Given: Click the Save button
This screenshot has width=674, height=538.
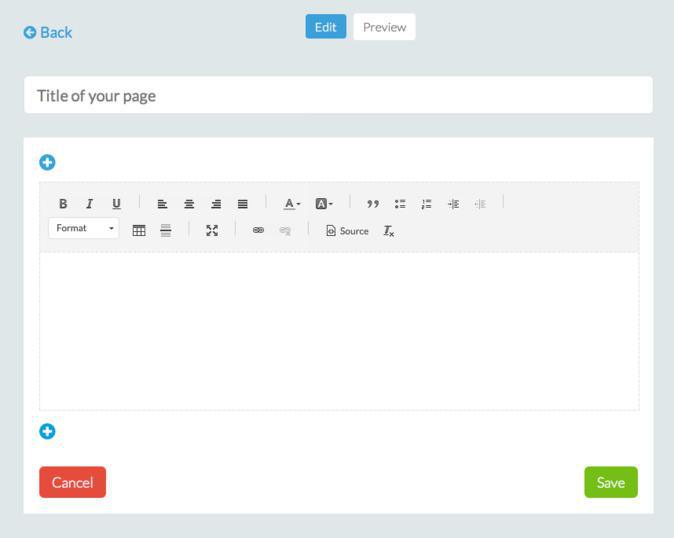Looking at the screenshot, I should pyautogui.click(x=610, y=482).
